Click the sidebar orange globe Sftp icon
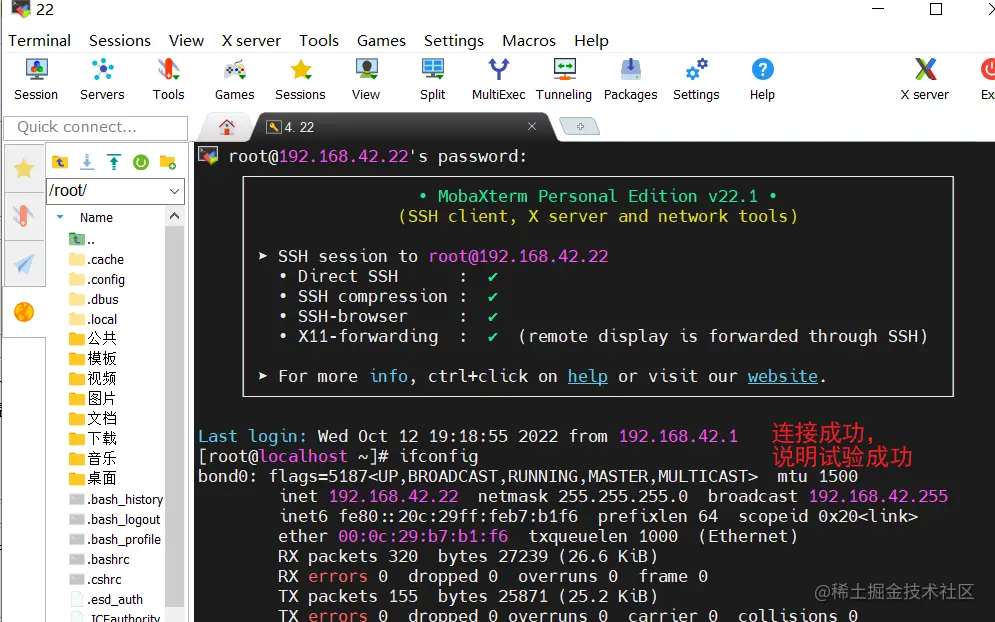 24,312
